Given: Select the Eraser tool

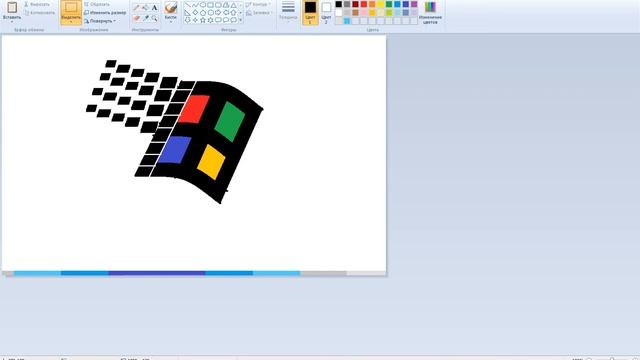Looking at the screenshot, I should coord(136,18).
